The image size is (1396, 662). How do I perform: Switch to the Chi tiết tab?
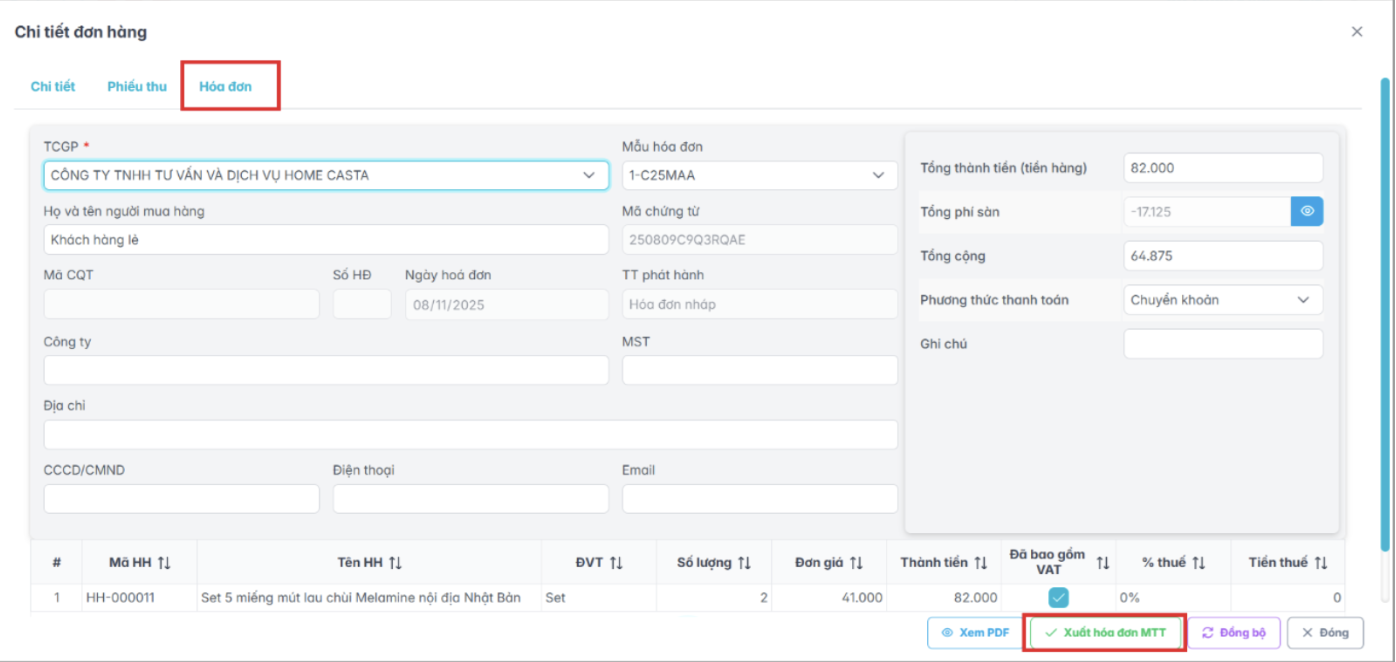(53, 87)
